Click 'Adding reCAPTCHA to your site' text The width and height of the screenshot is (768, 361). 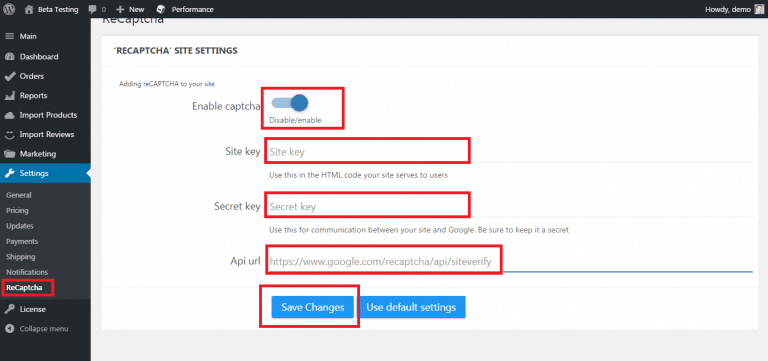point(167,84)
